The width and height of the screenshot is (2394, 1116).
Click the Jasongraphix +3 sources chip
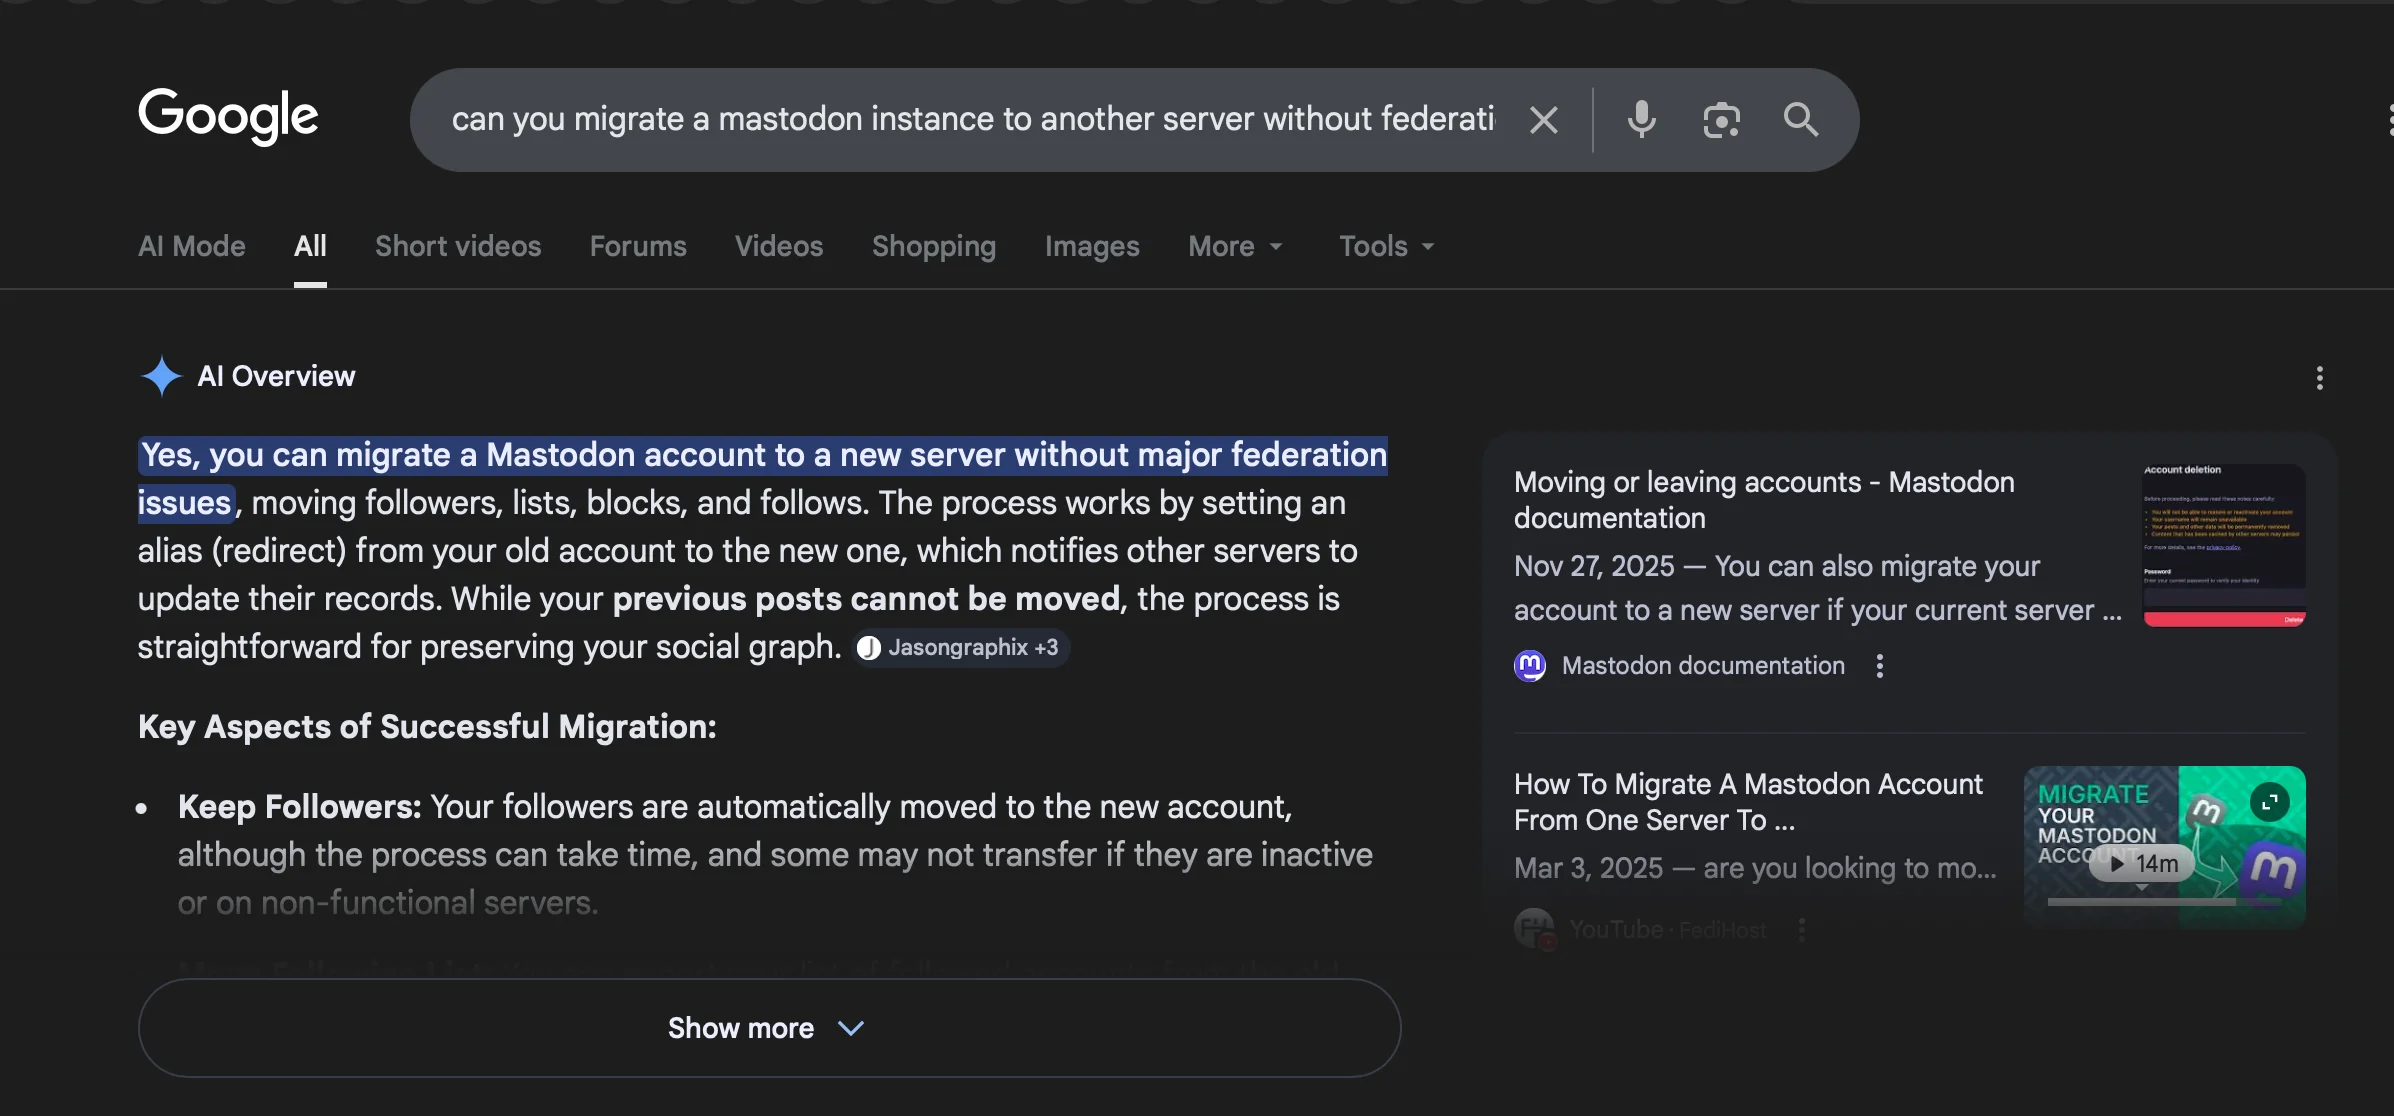pyautogui.click(x=958, y=647)
